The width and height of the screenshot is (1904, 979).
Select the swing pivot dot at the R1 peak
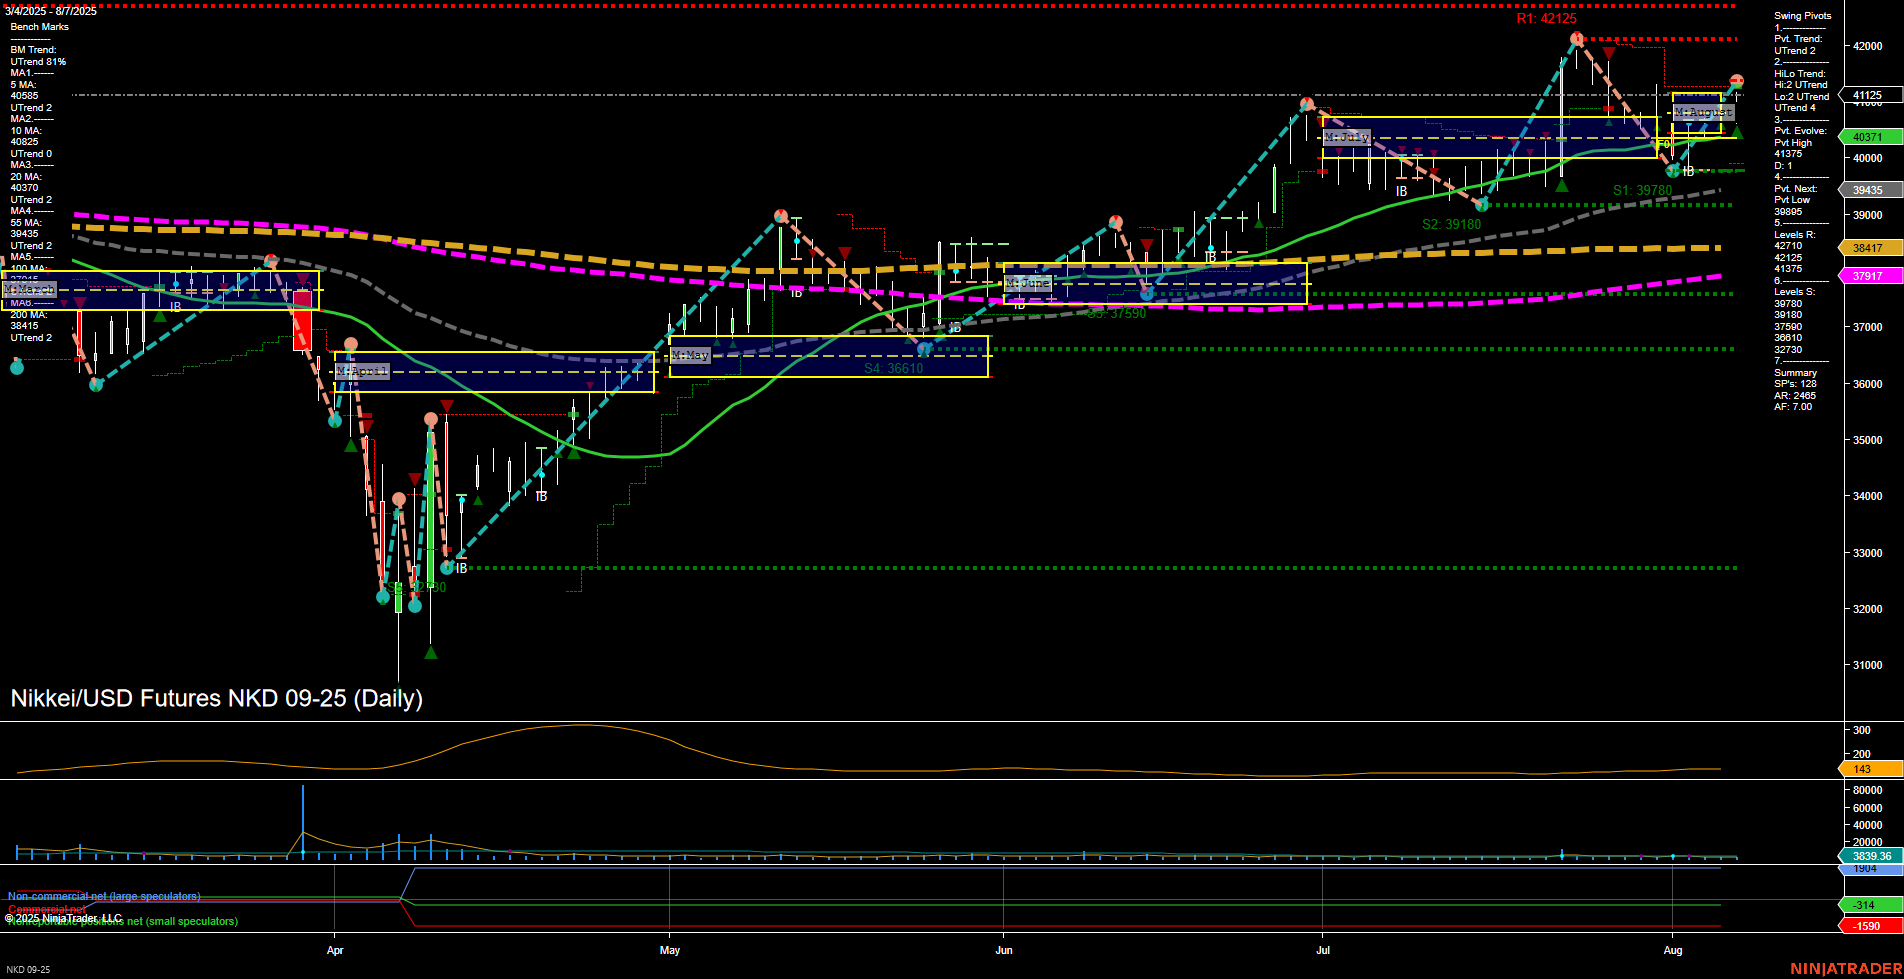[x=1575, y=38]
